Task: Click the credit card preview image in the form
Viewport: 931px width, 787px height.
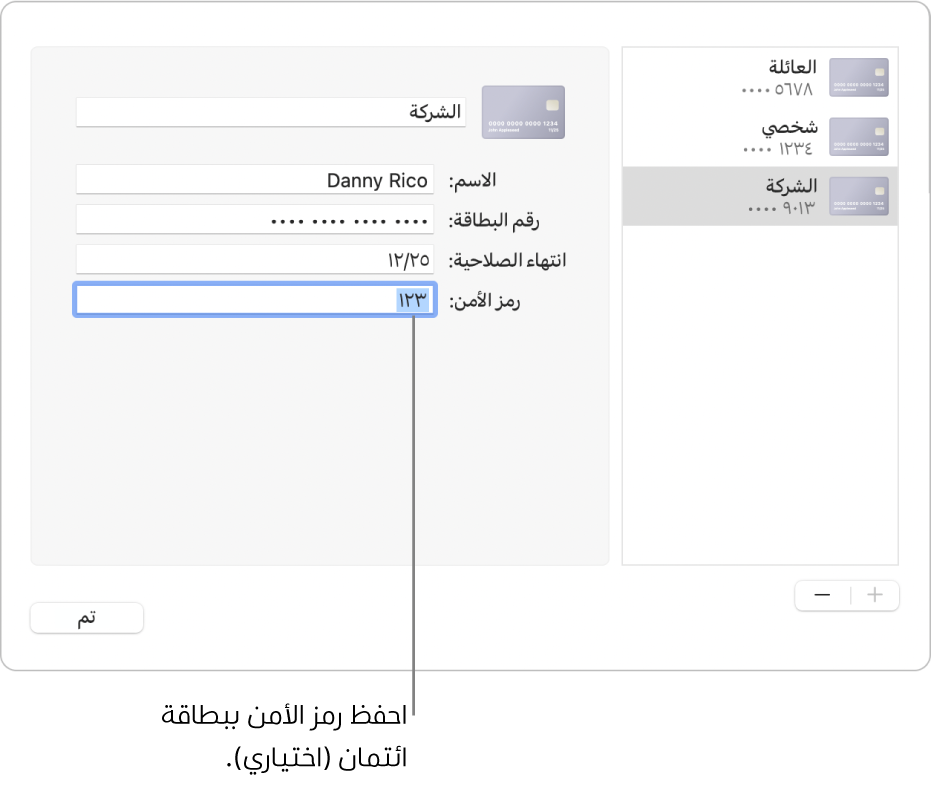Action: point(523,112)
